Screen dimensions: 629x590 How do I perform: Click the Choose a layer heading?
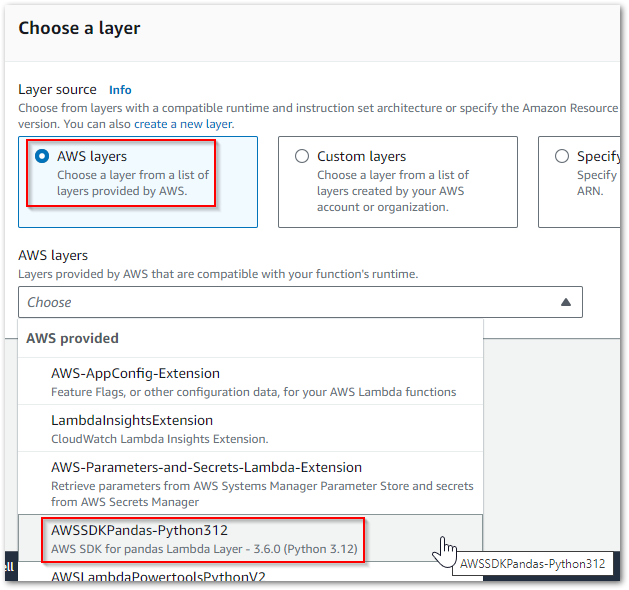point(79,28)
